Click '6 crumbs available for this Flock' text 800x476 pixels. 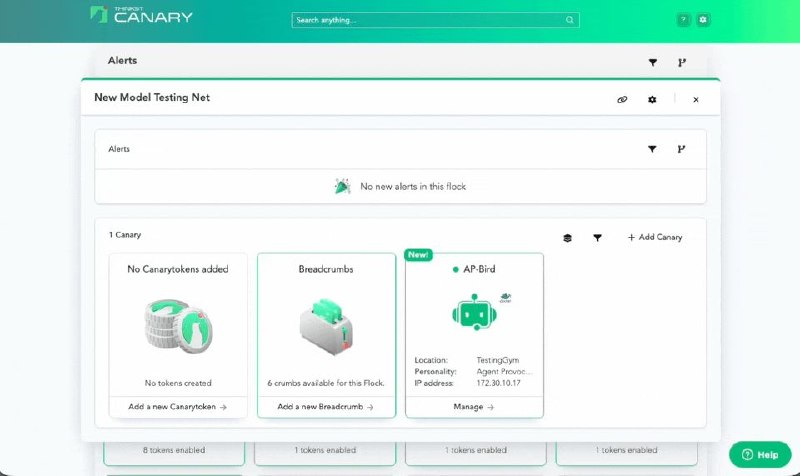point(326,383)
